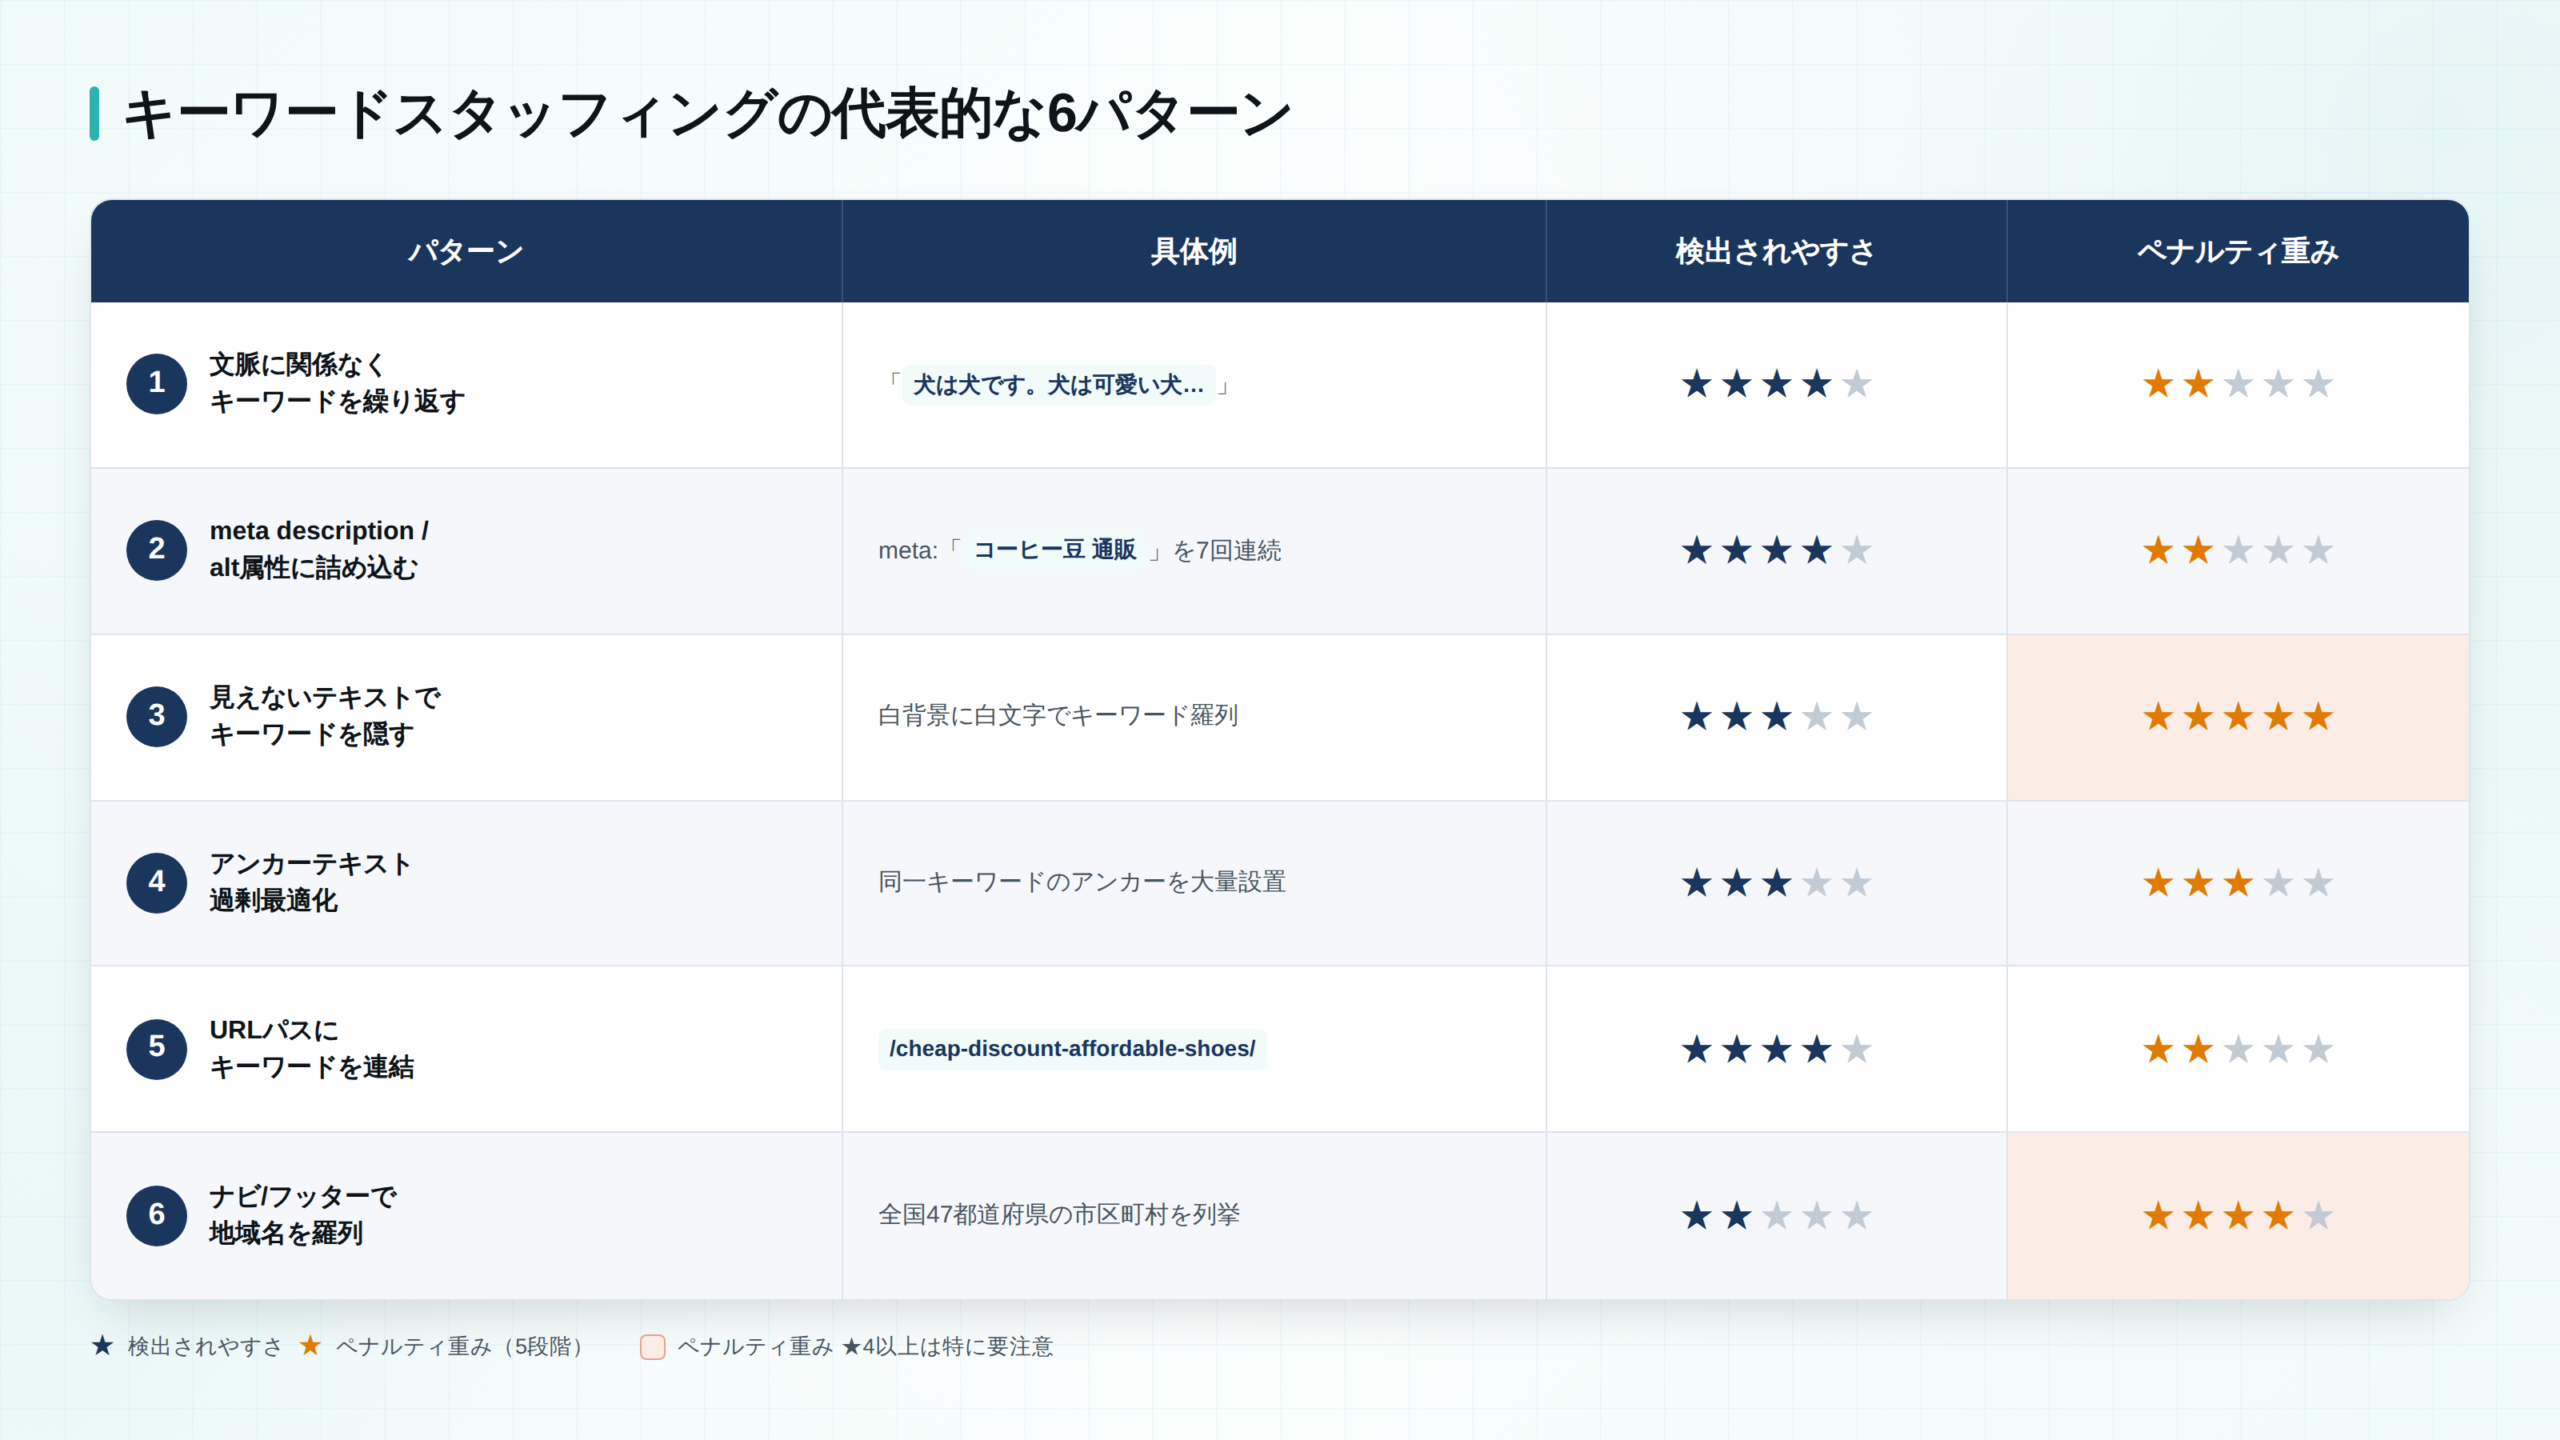Click the number 4 circle badge
Screen dimensions: 2560x1440
[157, 882]
